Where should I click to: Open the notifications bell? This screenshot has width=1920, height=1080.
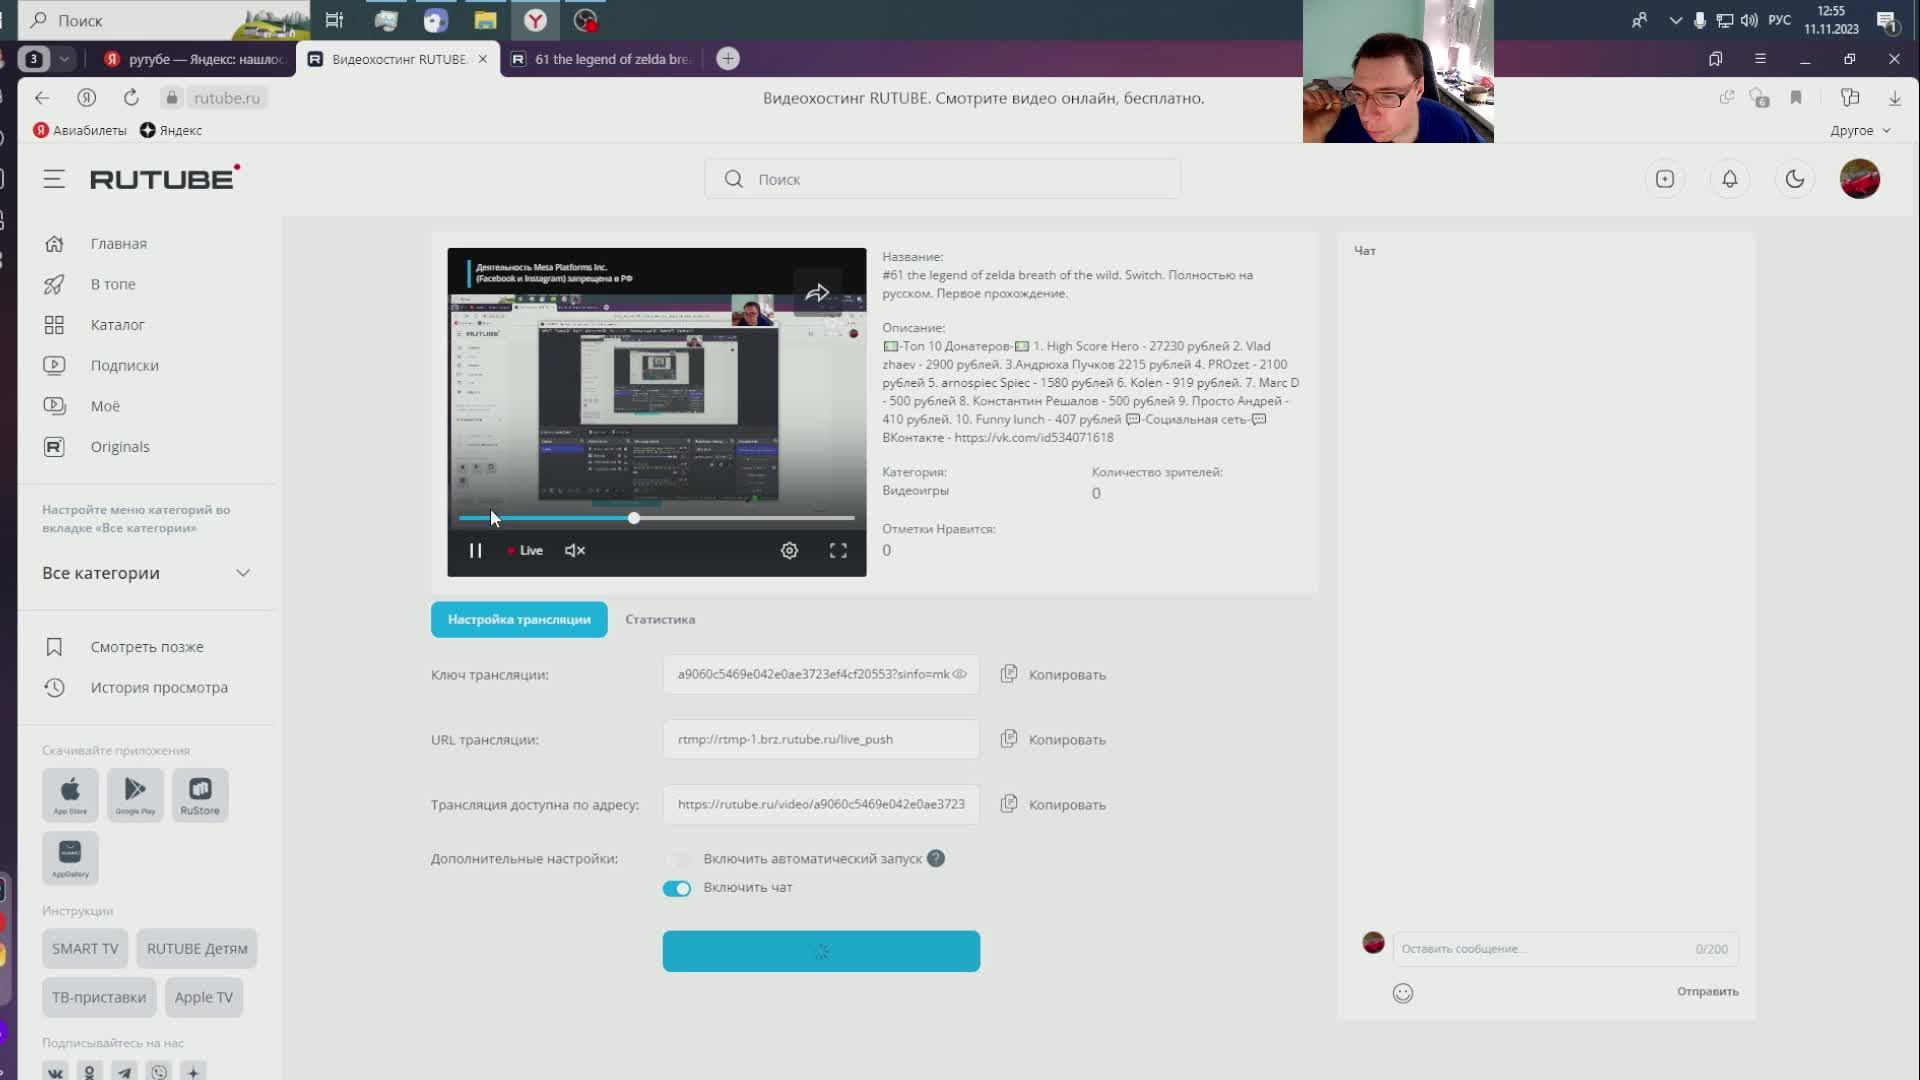1729,179
